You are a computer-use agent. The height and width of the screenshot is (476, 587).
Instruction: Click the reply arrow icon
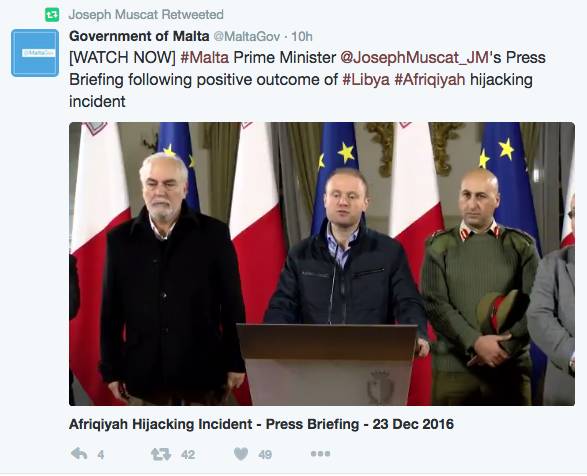[79, 454]
